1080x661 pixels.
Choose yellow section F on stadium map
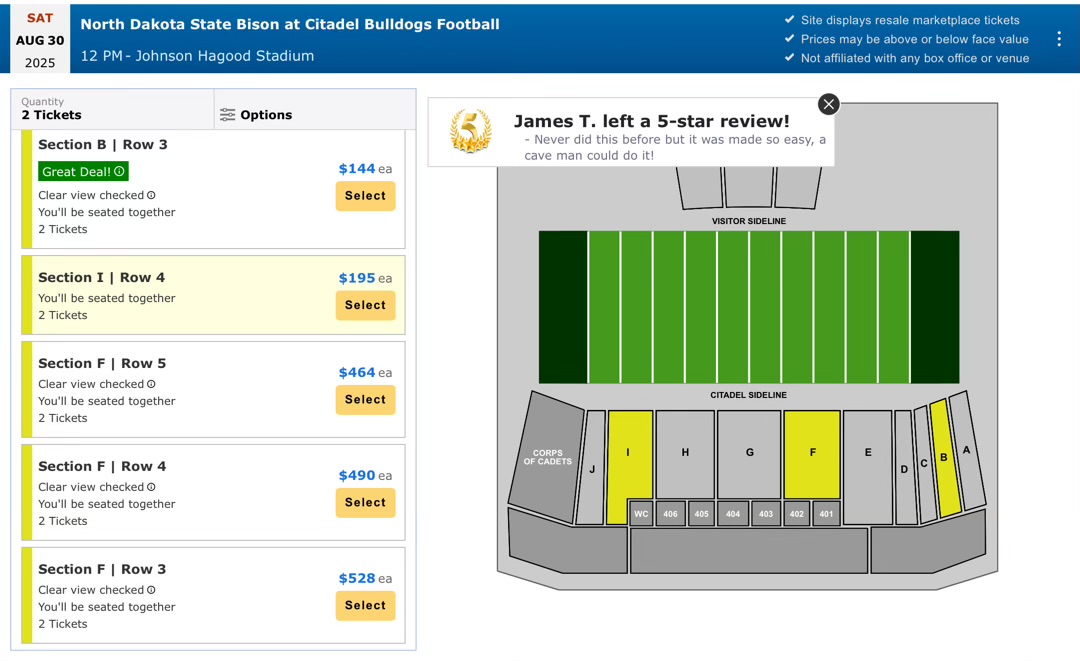tap(812, 453)
